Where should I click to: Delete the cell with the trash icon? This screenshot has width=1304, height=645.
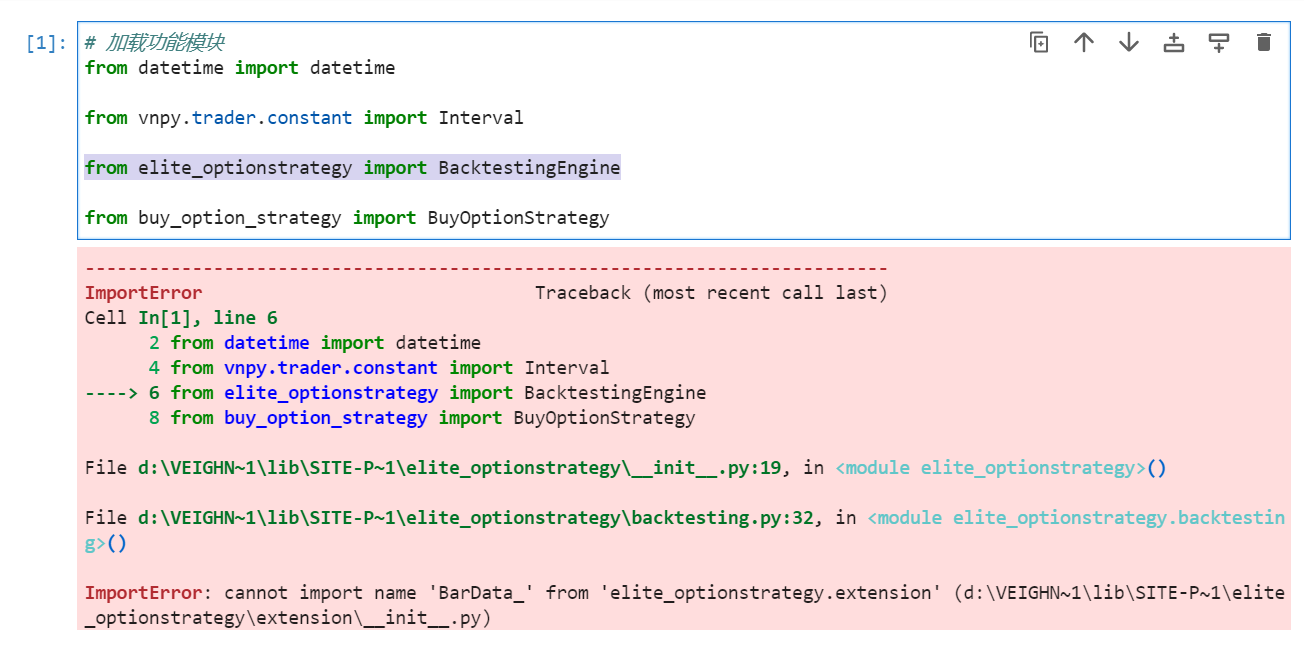click(1264, 42)
